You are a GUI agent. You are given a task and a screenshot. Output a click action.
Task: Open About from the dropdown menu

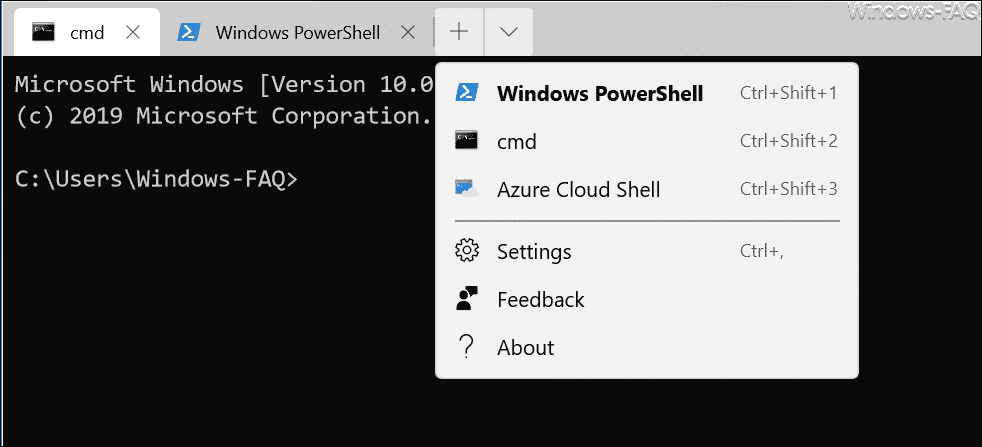tap(647, 347)
